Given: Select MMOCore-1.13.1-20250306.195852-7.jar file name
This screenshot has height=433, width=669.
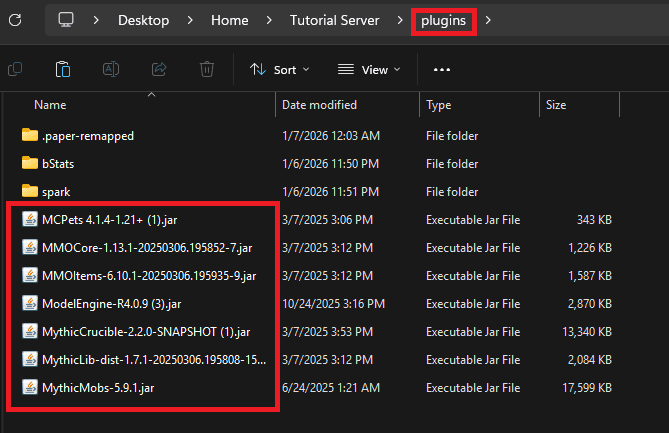Looking at the screenshot, I should [147, 247].
